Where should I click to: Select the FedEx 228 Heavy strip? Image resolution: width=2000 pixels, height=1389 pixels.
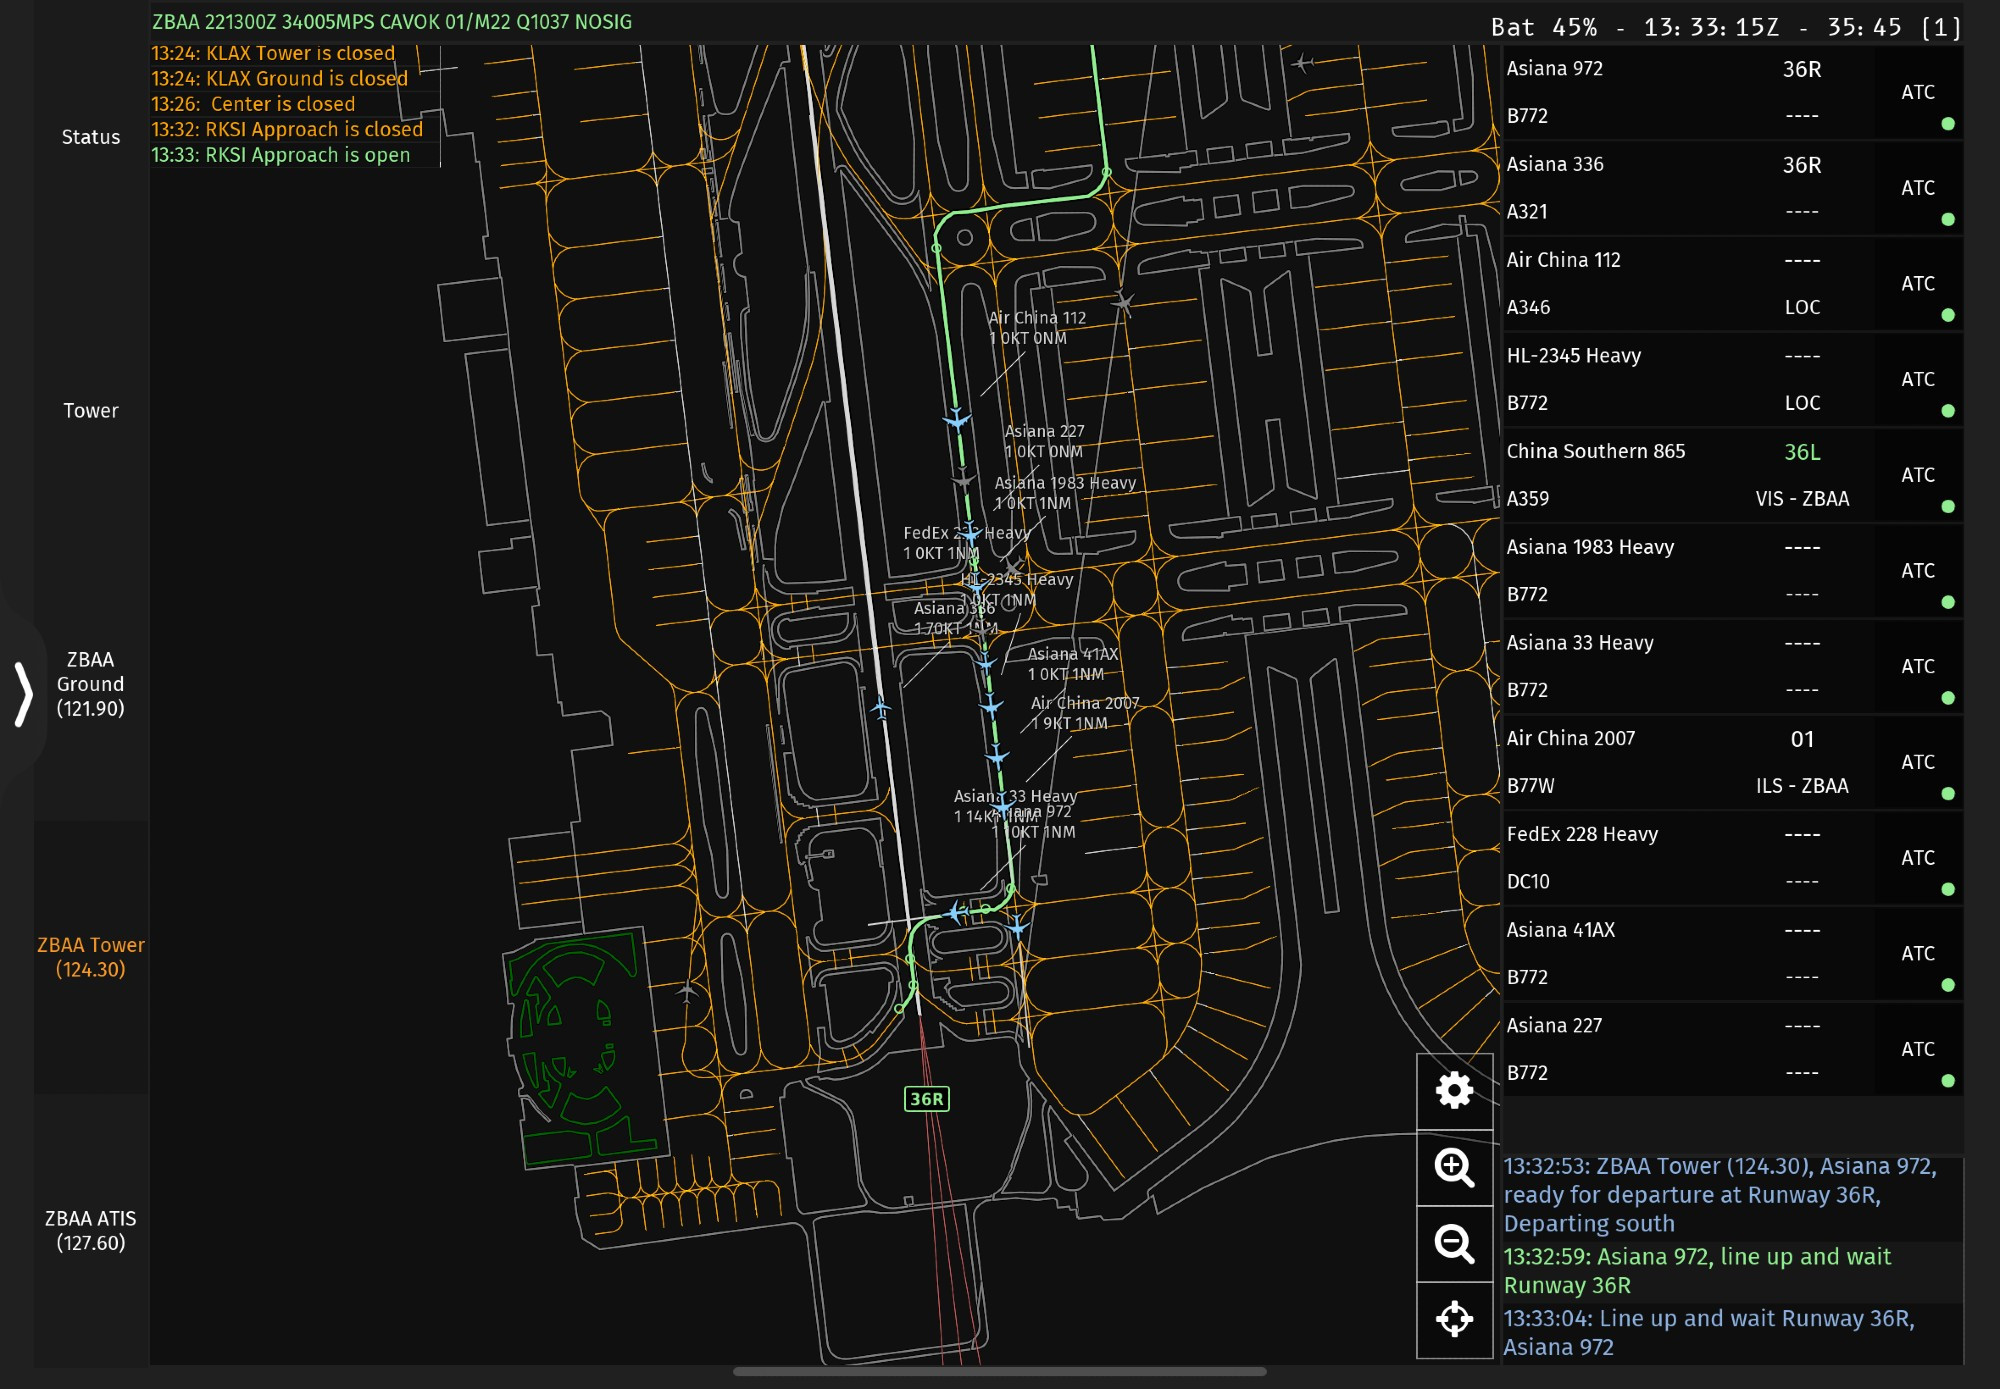(1732, 858)
